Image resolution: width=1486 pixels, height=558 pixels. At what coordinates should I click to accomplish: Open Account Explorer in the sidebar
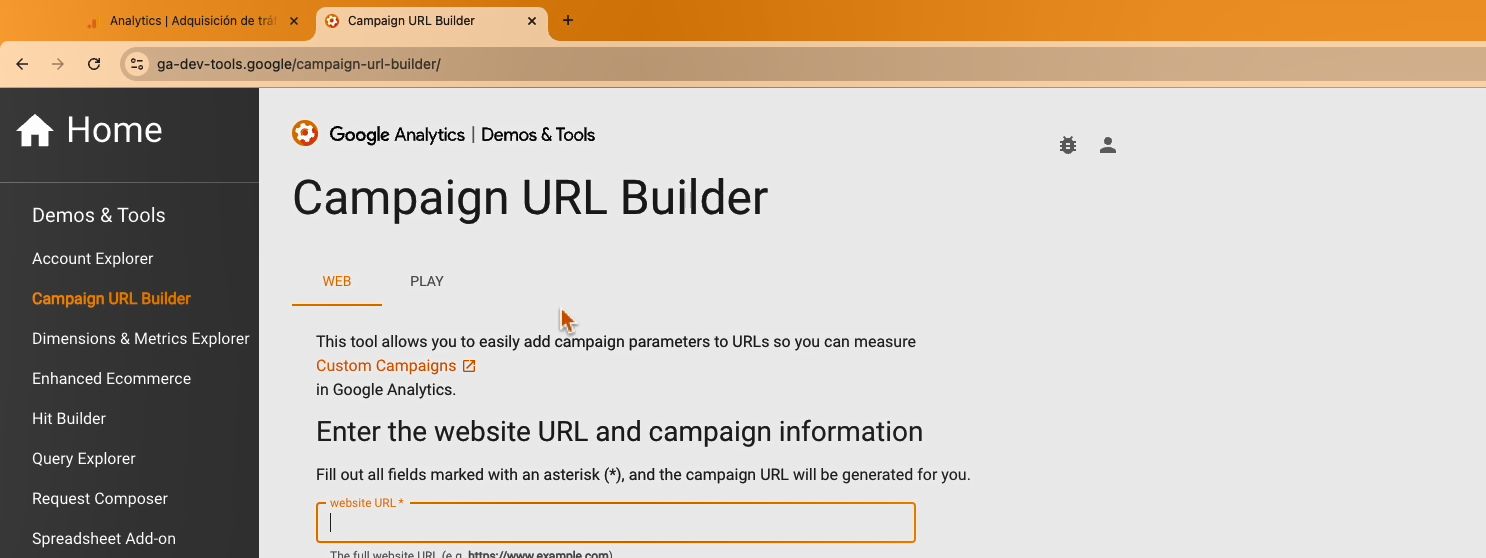93,258
